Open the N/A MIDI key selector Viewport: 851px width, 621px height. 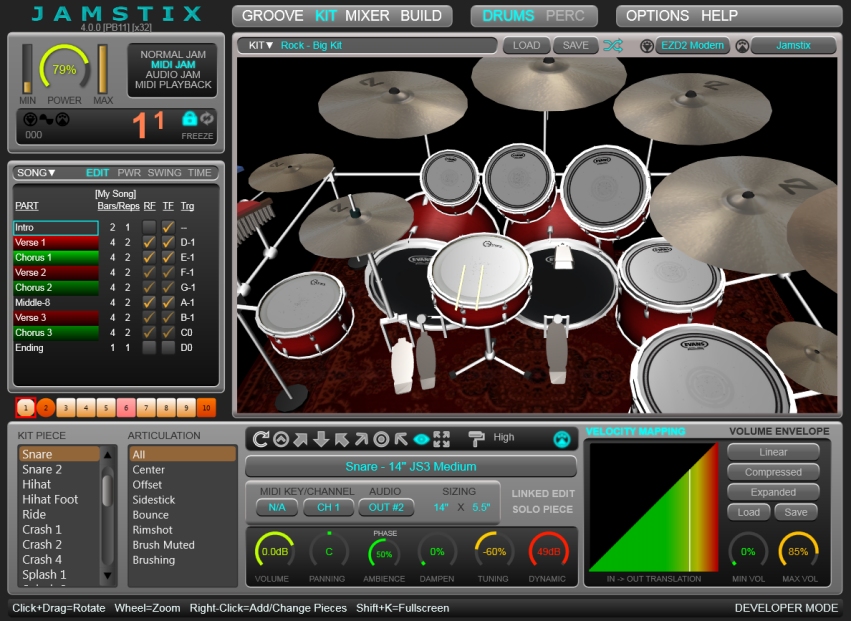(277, 507)
